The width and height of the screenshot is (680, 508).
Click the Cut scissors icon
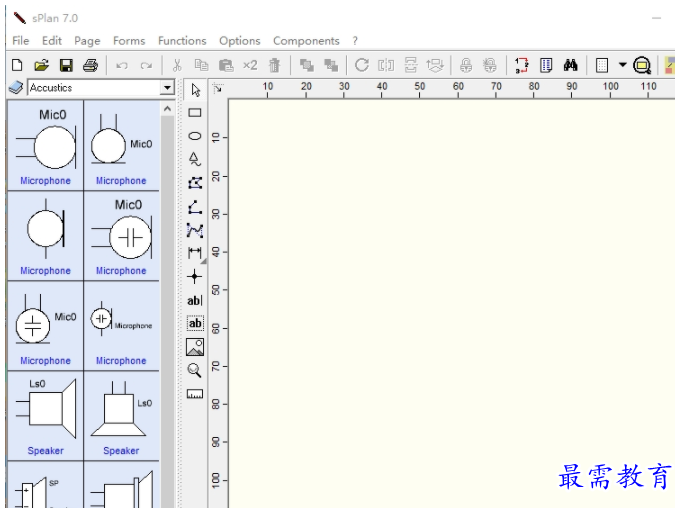pyautogui.click(x=177, y=66)
